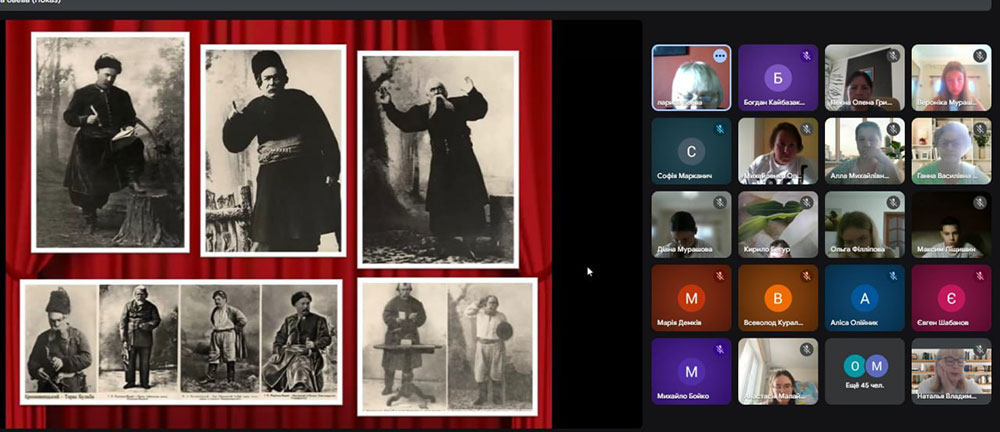Viewport: 1000px width, 432px height.
Task: Click photo of bearded man with raised arms
Action: pos(438,159)
